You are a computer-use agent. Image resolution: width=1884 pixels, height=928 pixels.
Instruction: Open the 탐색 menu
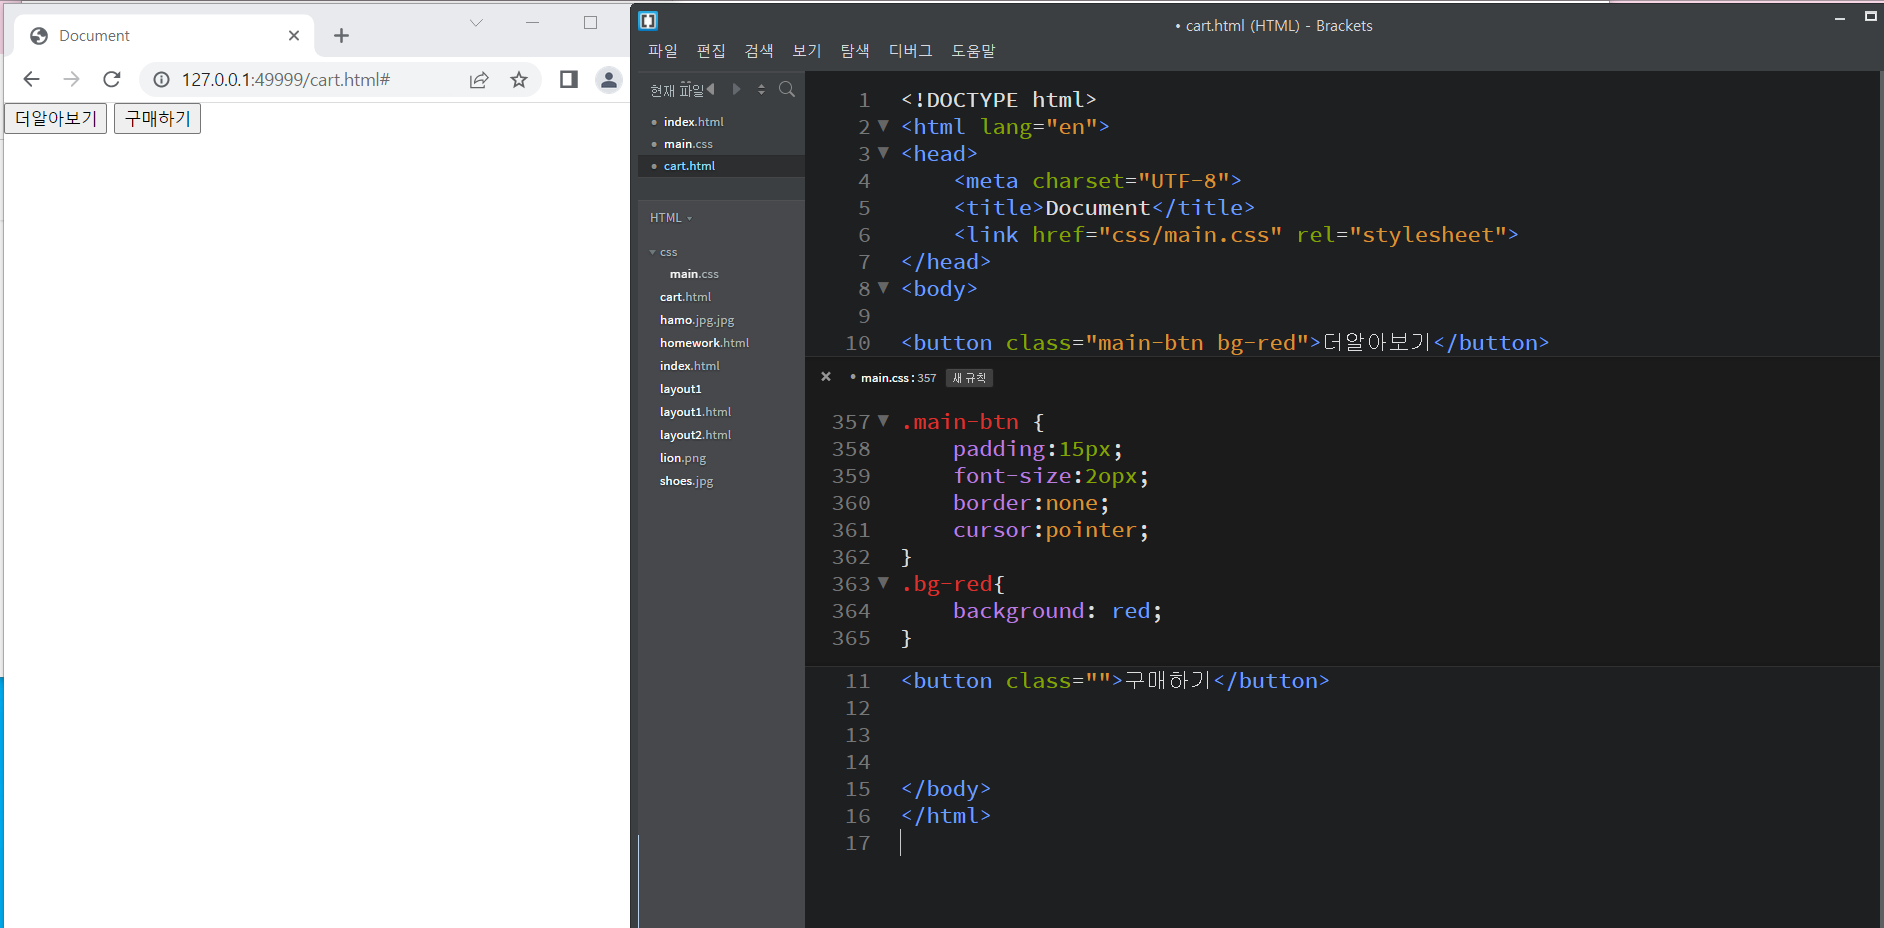[855, 51]
